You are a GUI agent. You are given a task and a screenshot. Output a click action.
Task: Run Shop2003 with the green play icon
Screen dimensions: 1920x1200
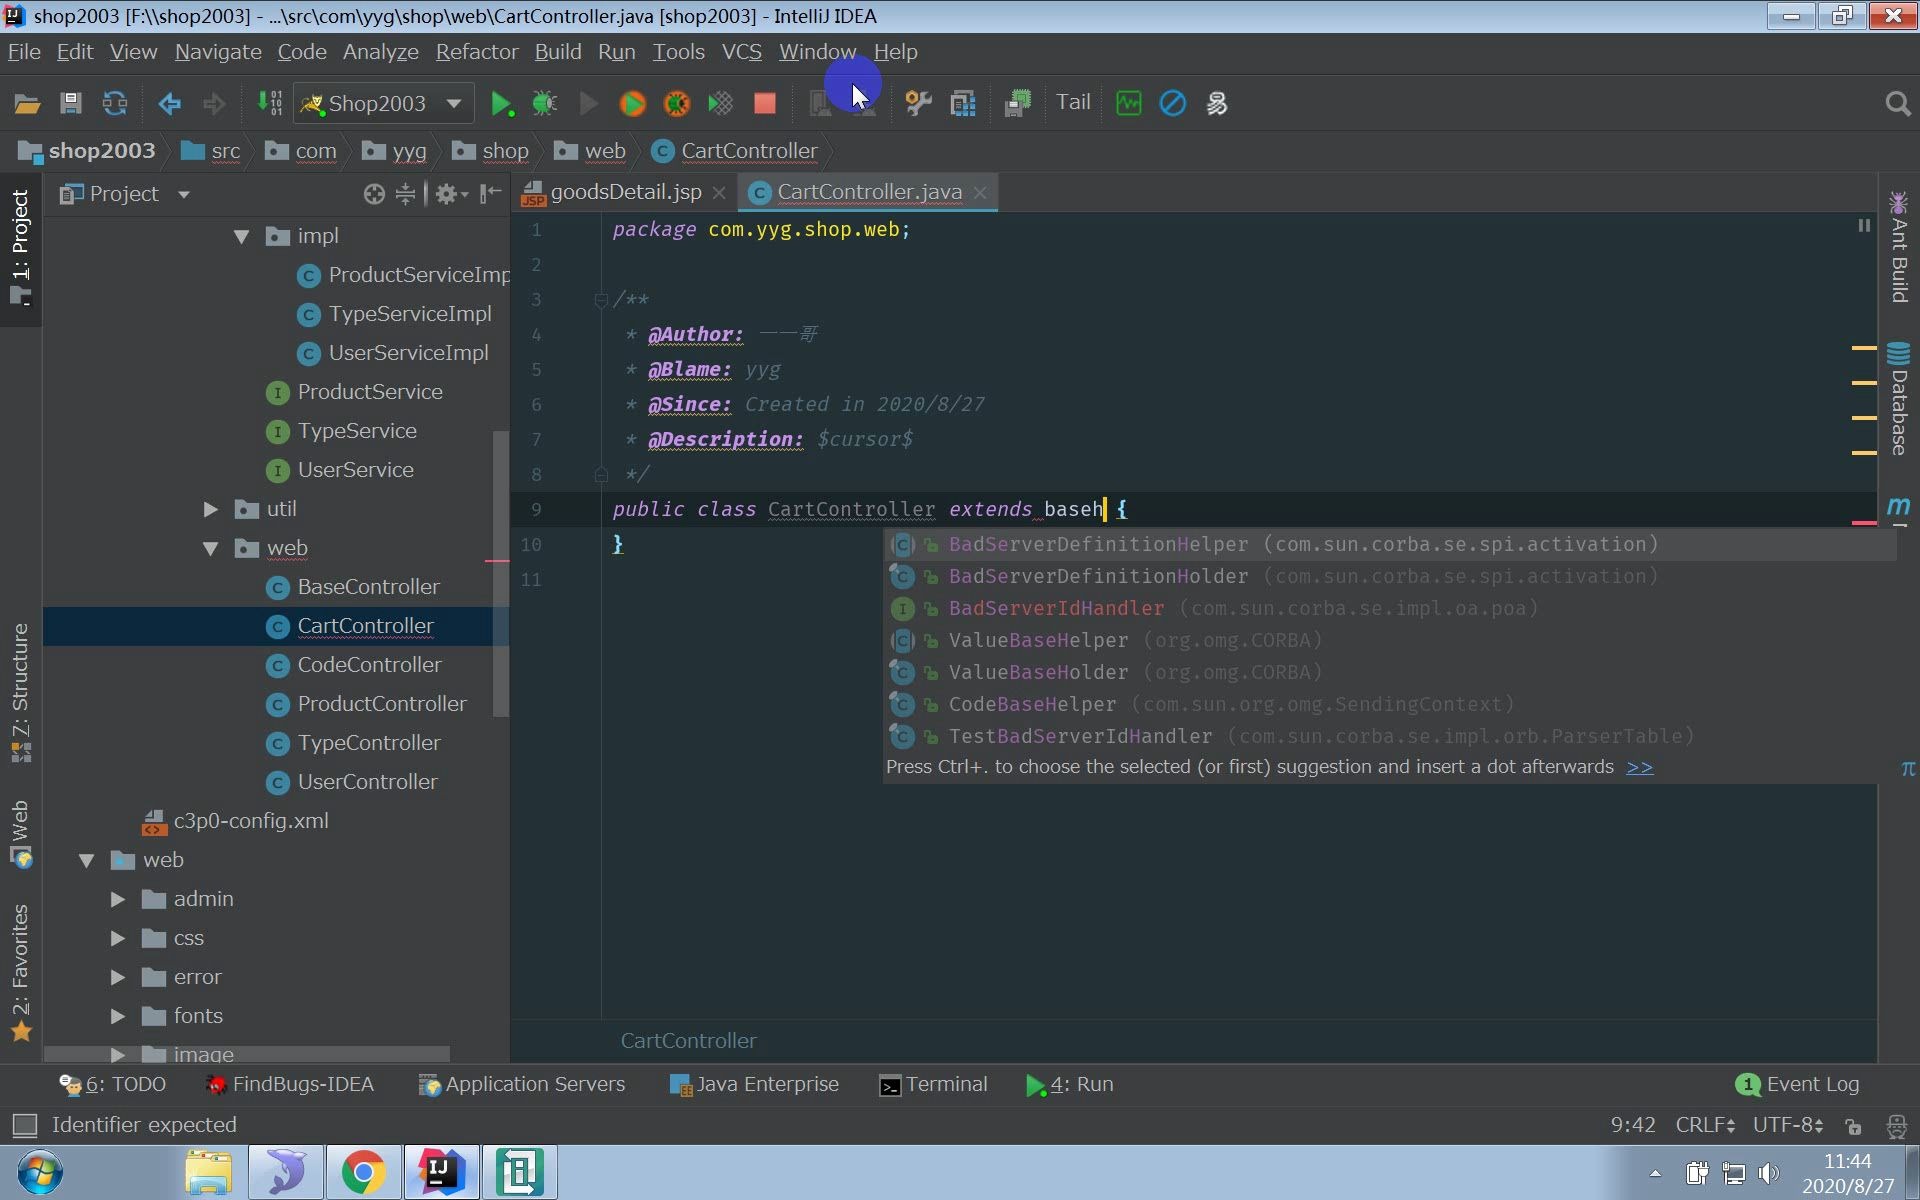point(501,103)
